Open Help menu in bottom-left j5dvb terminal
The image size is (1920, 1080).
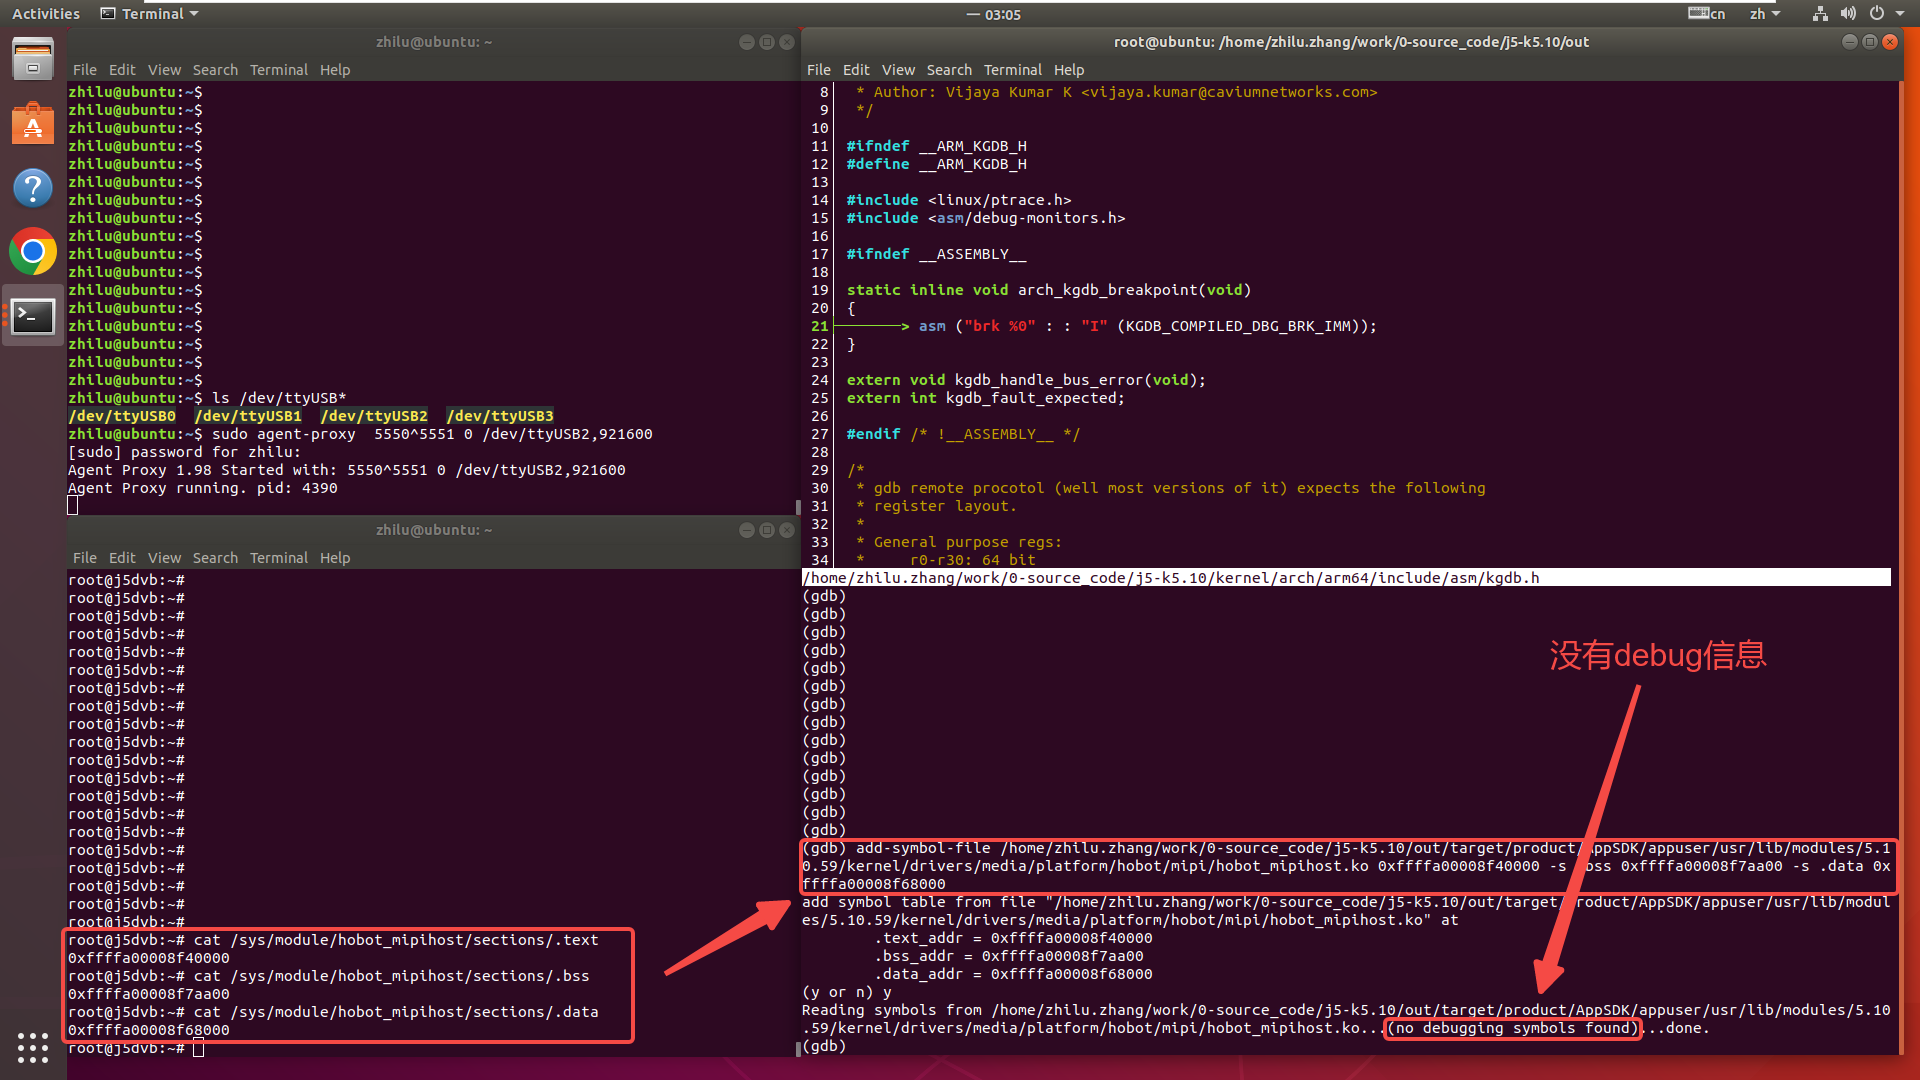click(335, 558)
